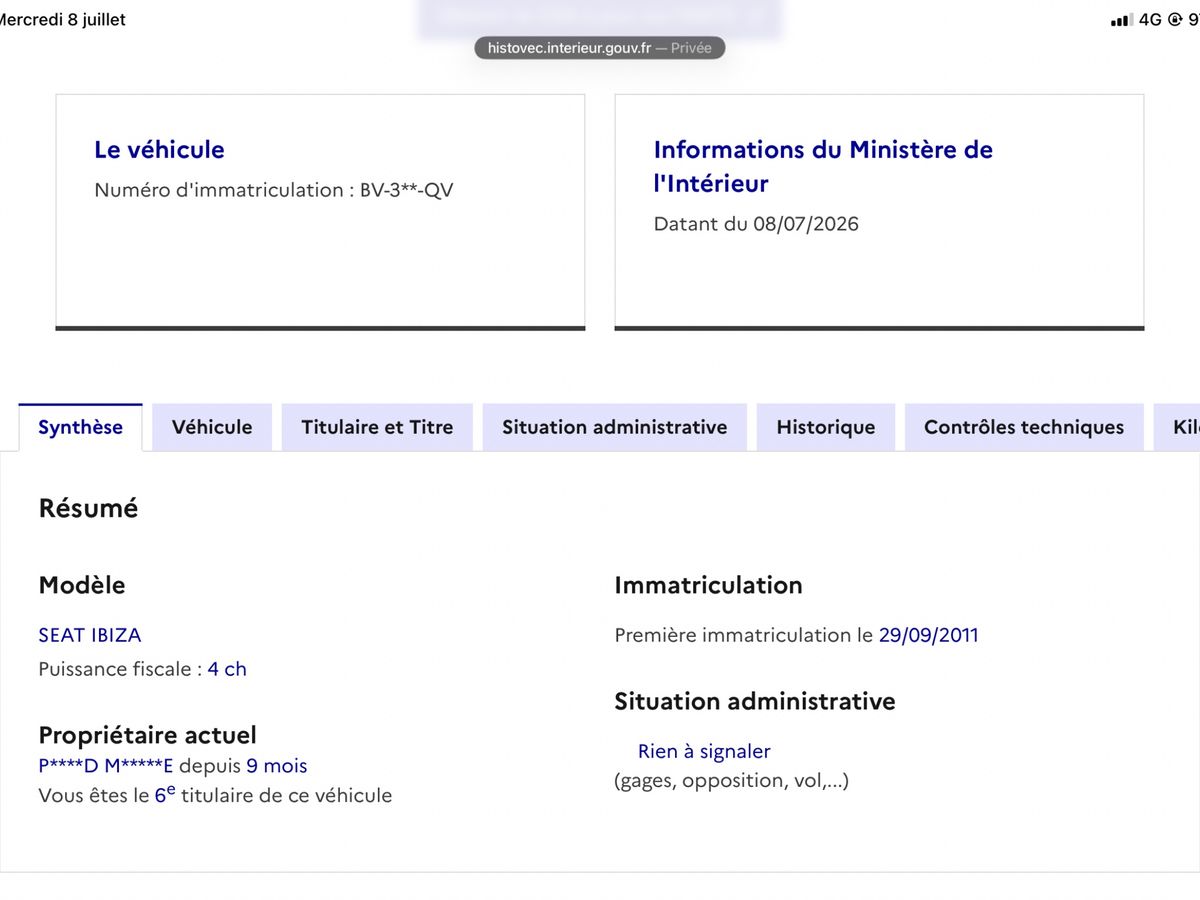Select the first registration date 29/09/2011
1200x900 pixels.
[928, 635]
